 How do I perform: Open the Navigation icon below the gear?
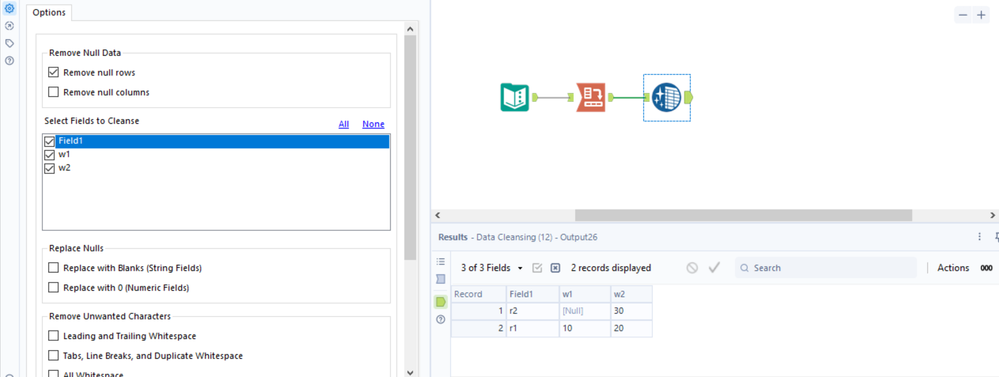10,25
